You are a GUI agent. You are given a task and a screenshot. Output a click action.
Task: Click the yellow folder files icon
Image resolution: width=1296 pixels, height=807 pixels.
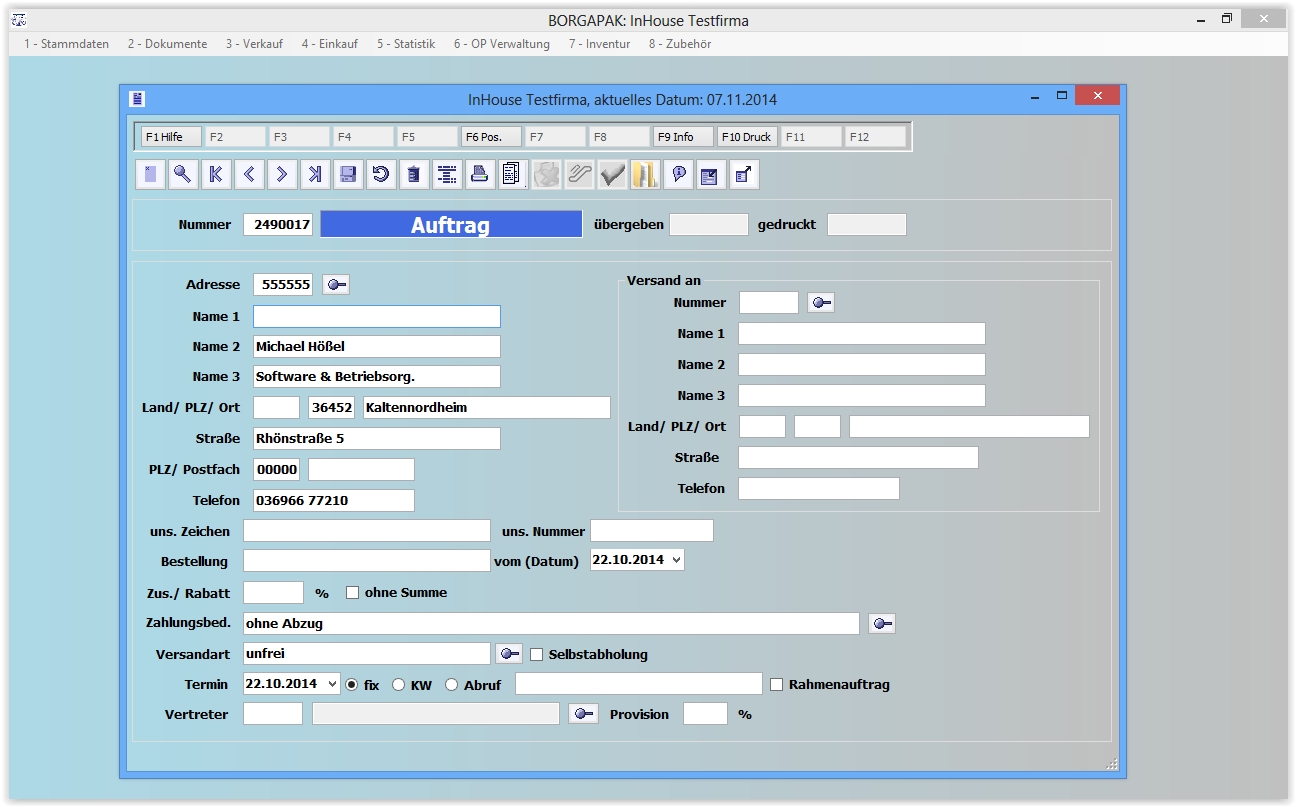[x=645, y=175]
